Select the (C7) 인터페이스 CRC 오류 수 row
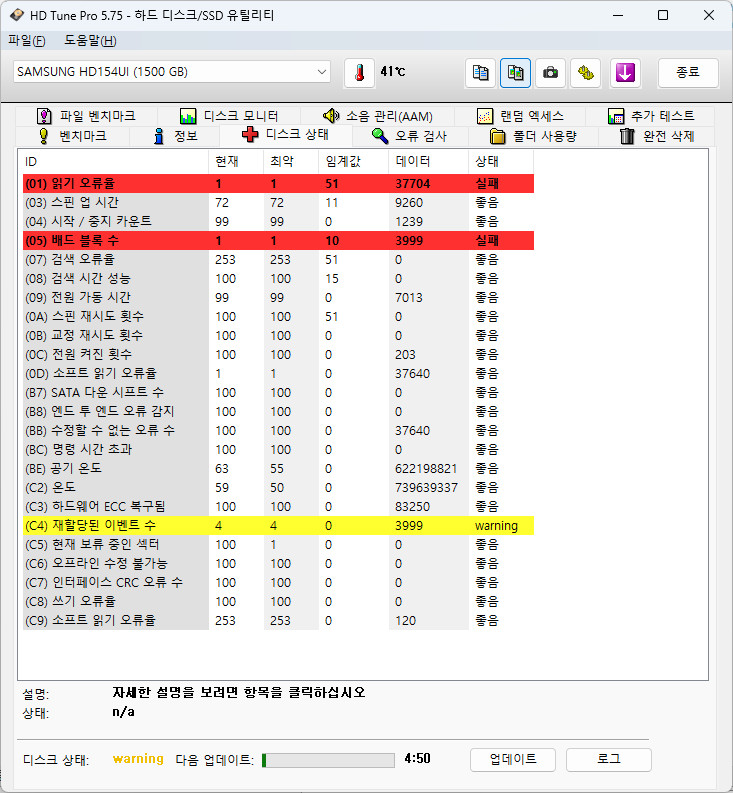733x793 pixels. [278, 583]
